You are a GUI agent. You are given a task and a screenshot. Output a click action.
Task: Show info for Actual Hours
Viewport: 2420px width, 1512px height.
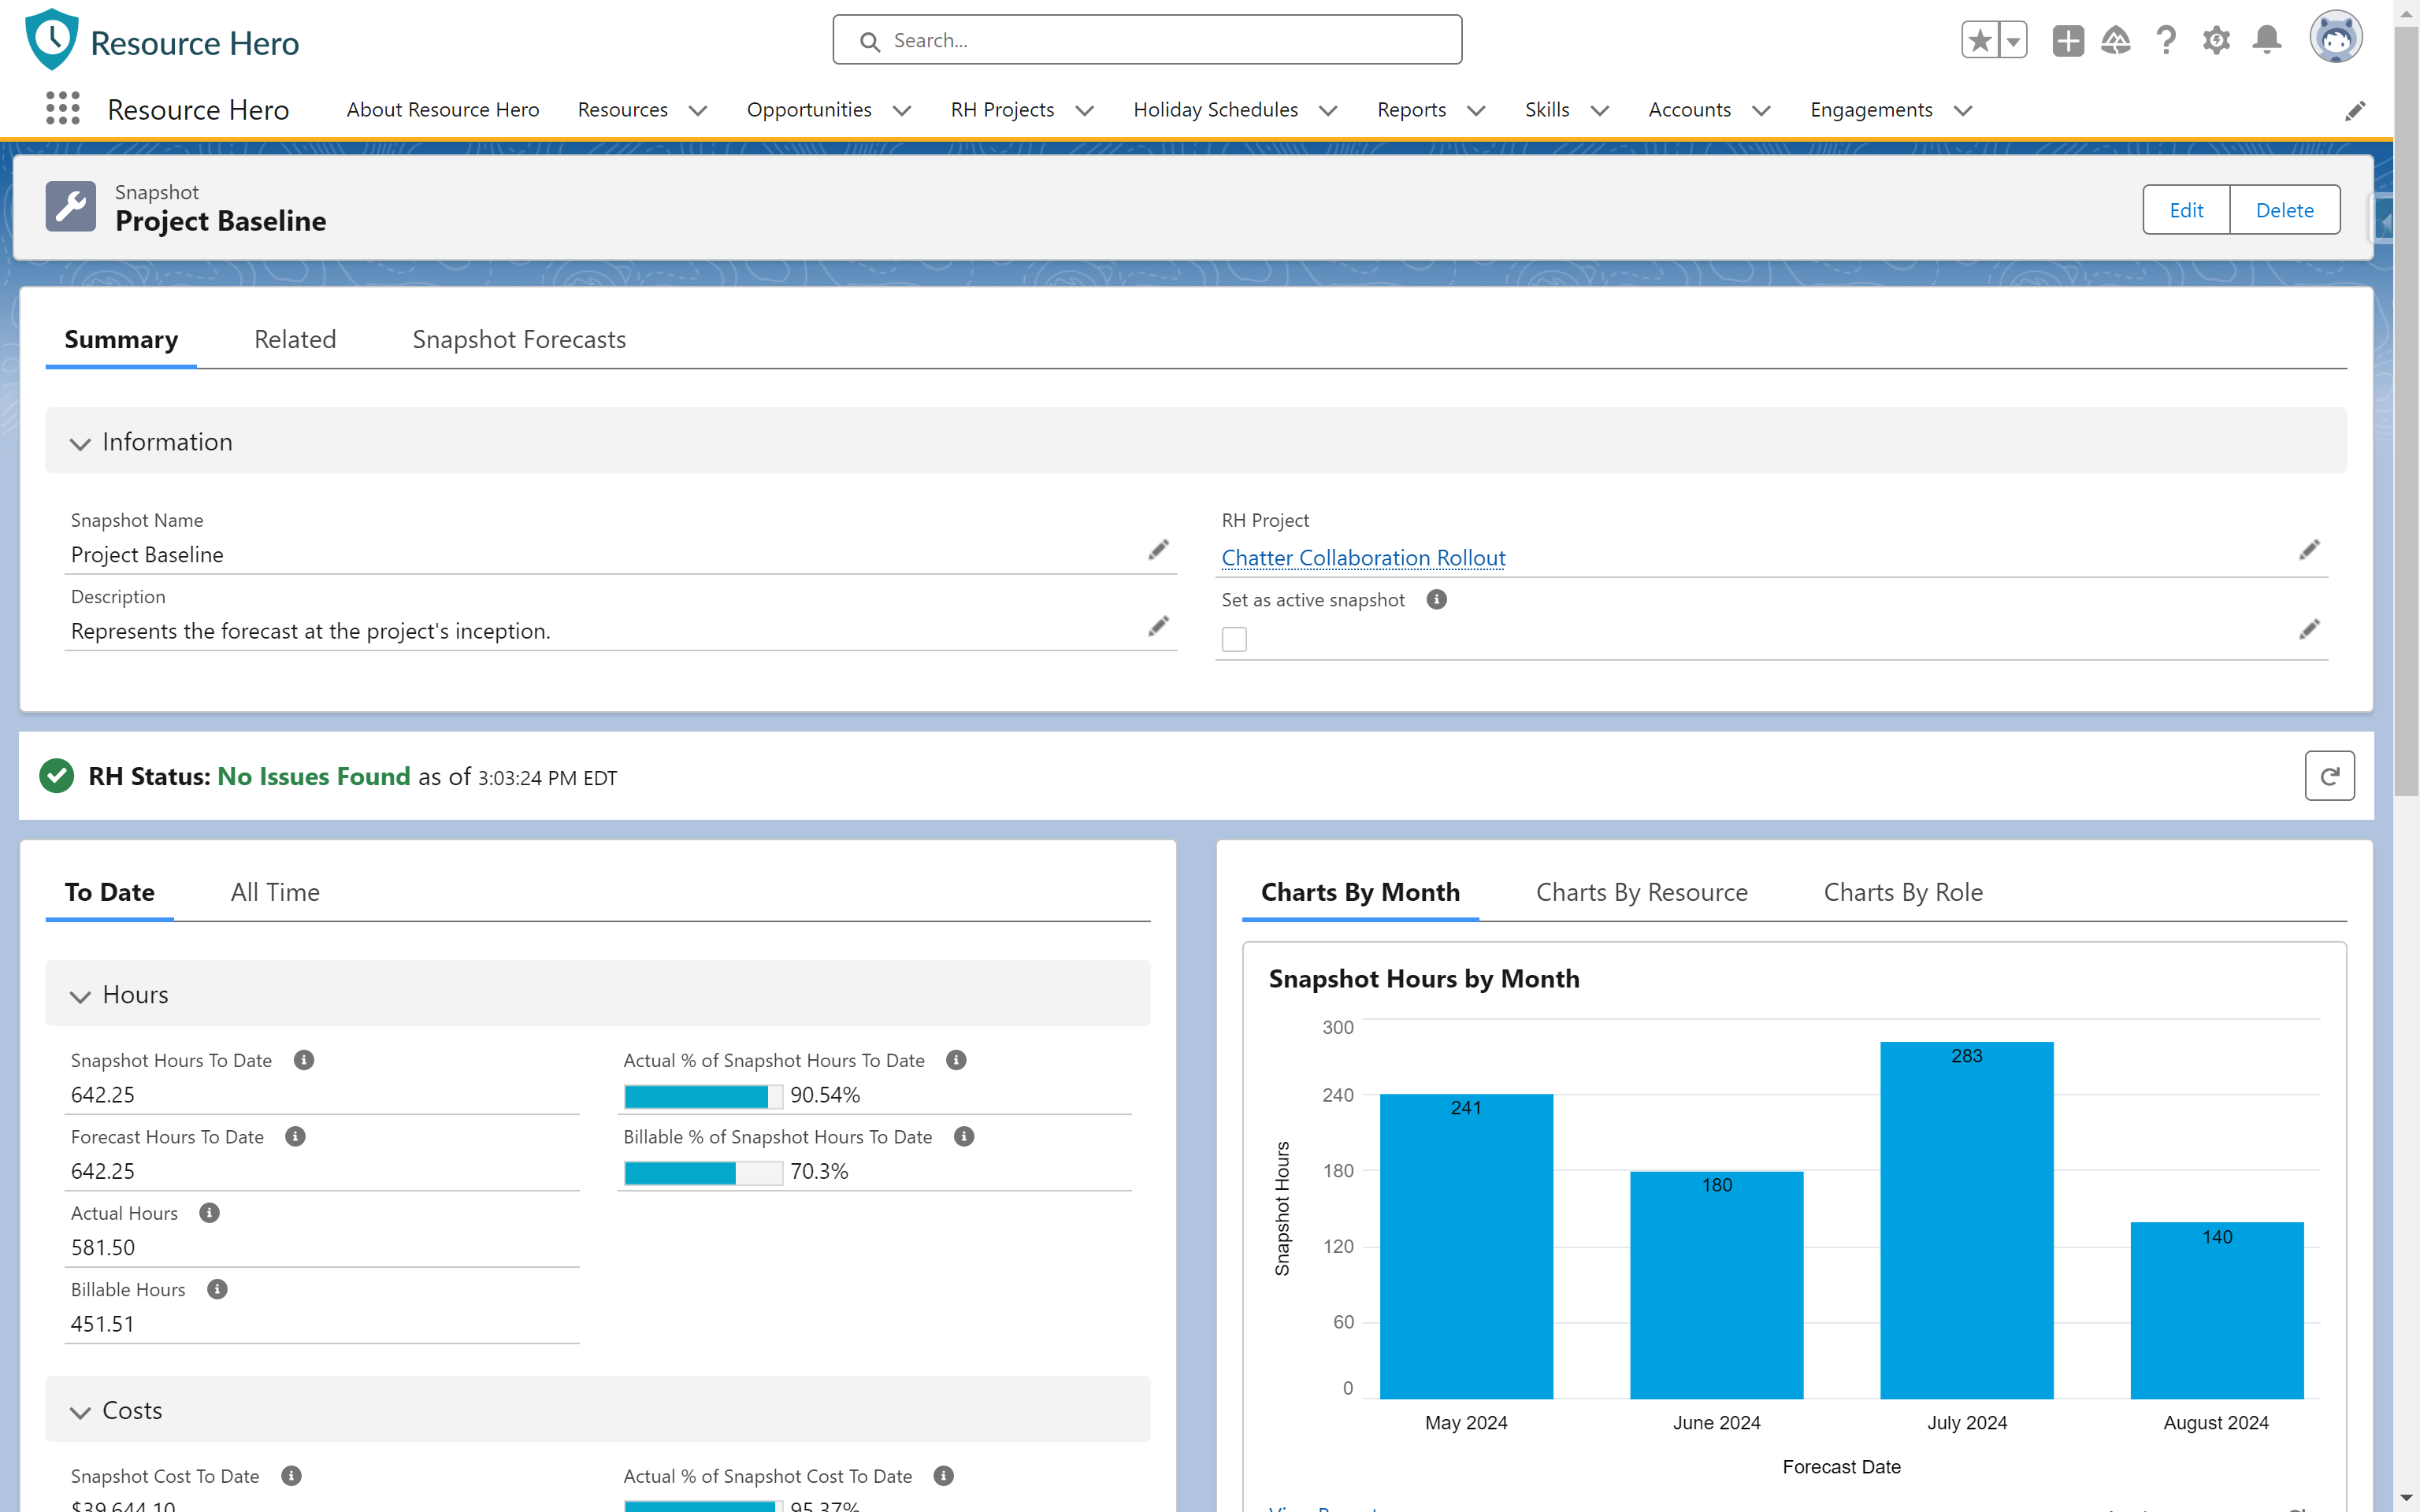click(209, 1213)
